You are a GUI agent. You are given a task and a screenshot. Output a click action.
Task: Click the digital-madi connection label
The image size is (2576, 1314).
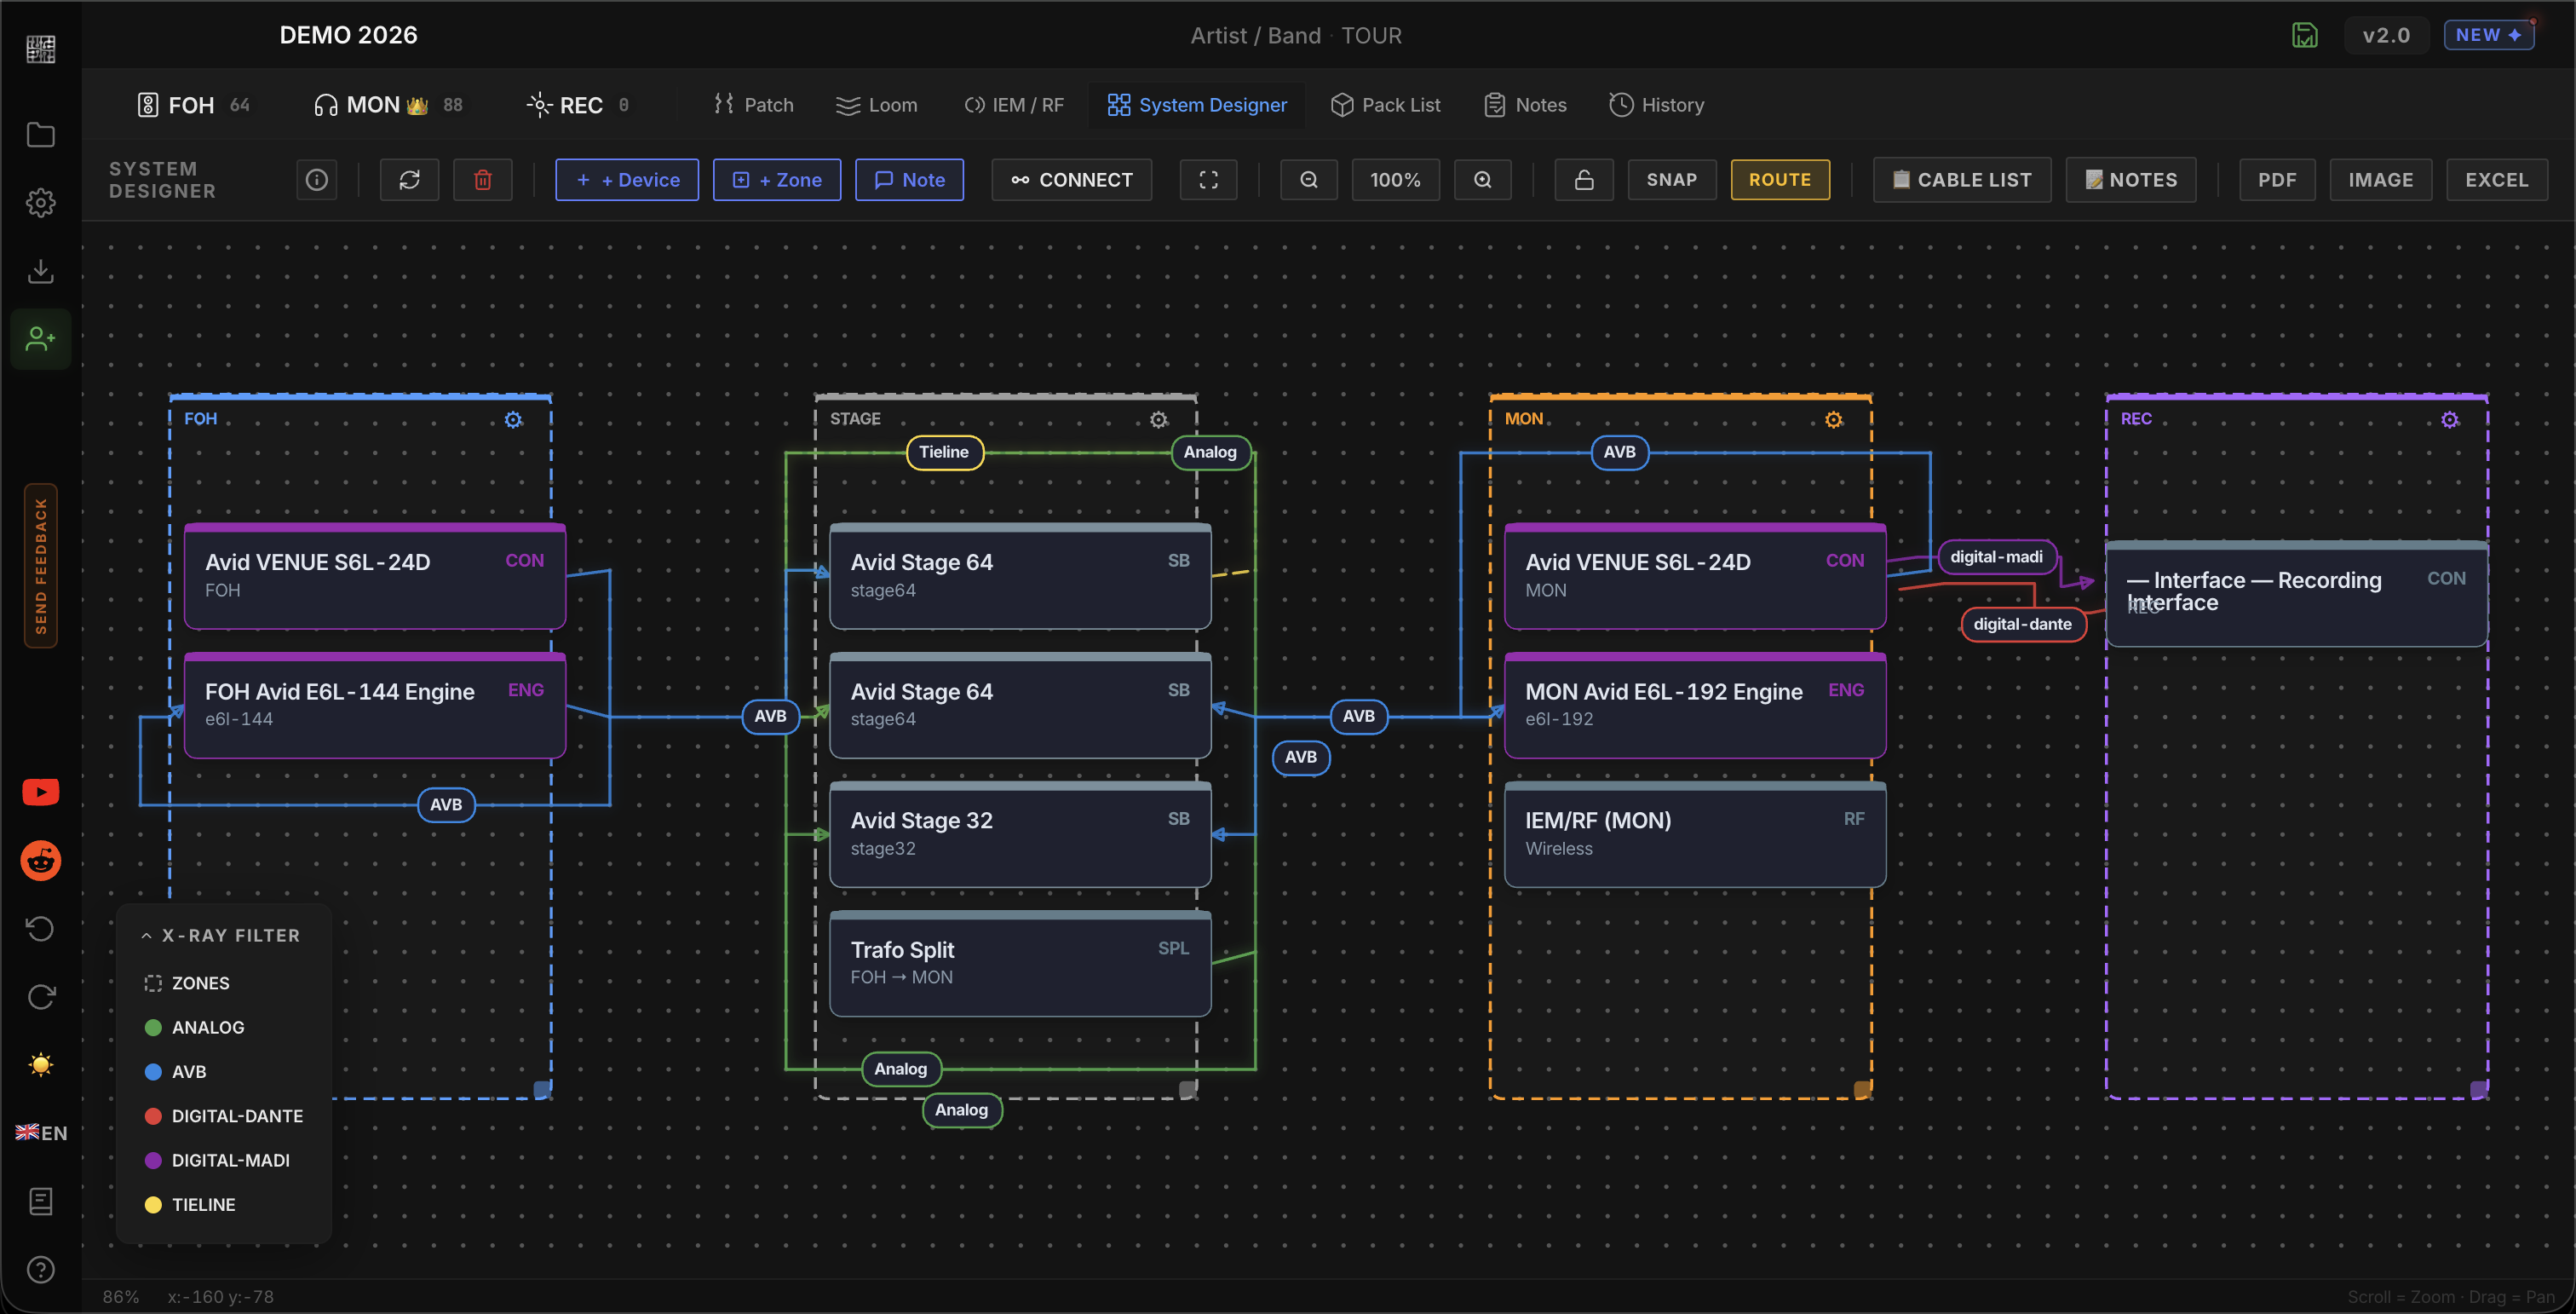pyautogui.click(x=1996, y=557)
